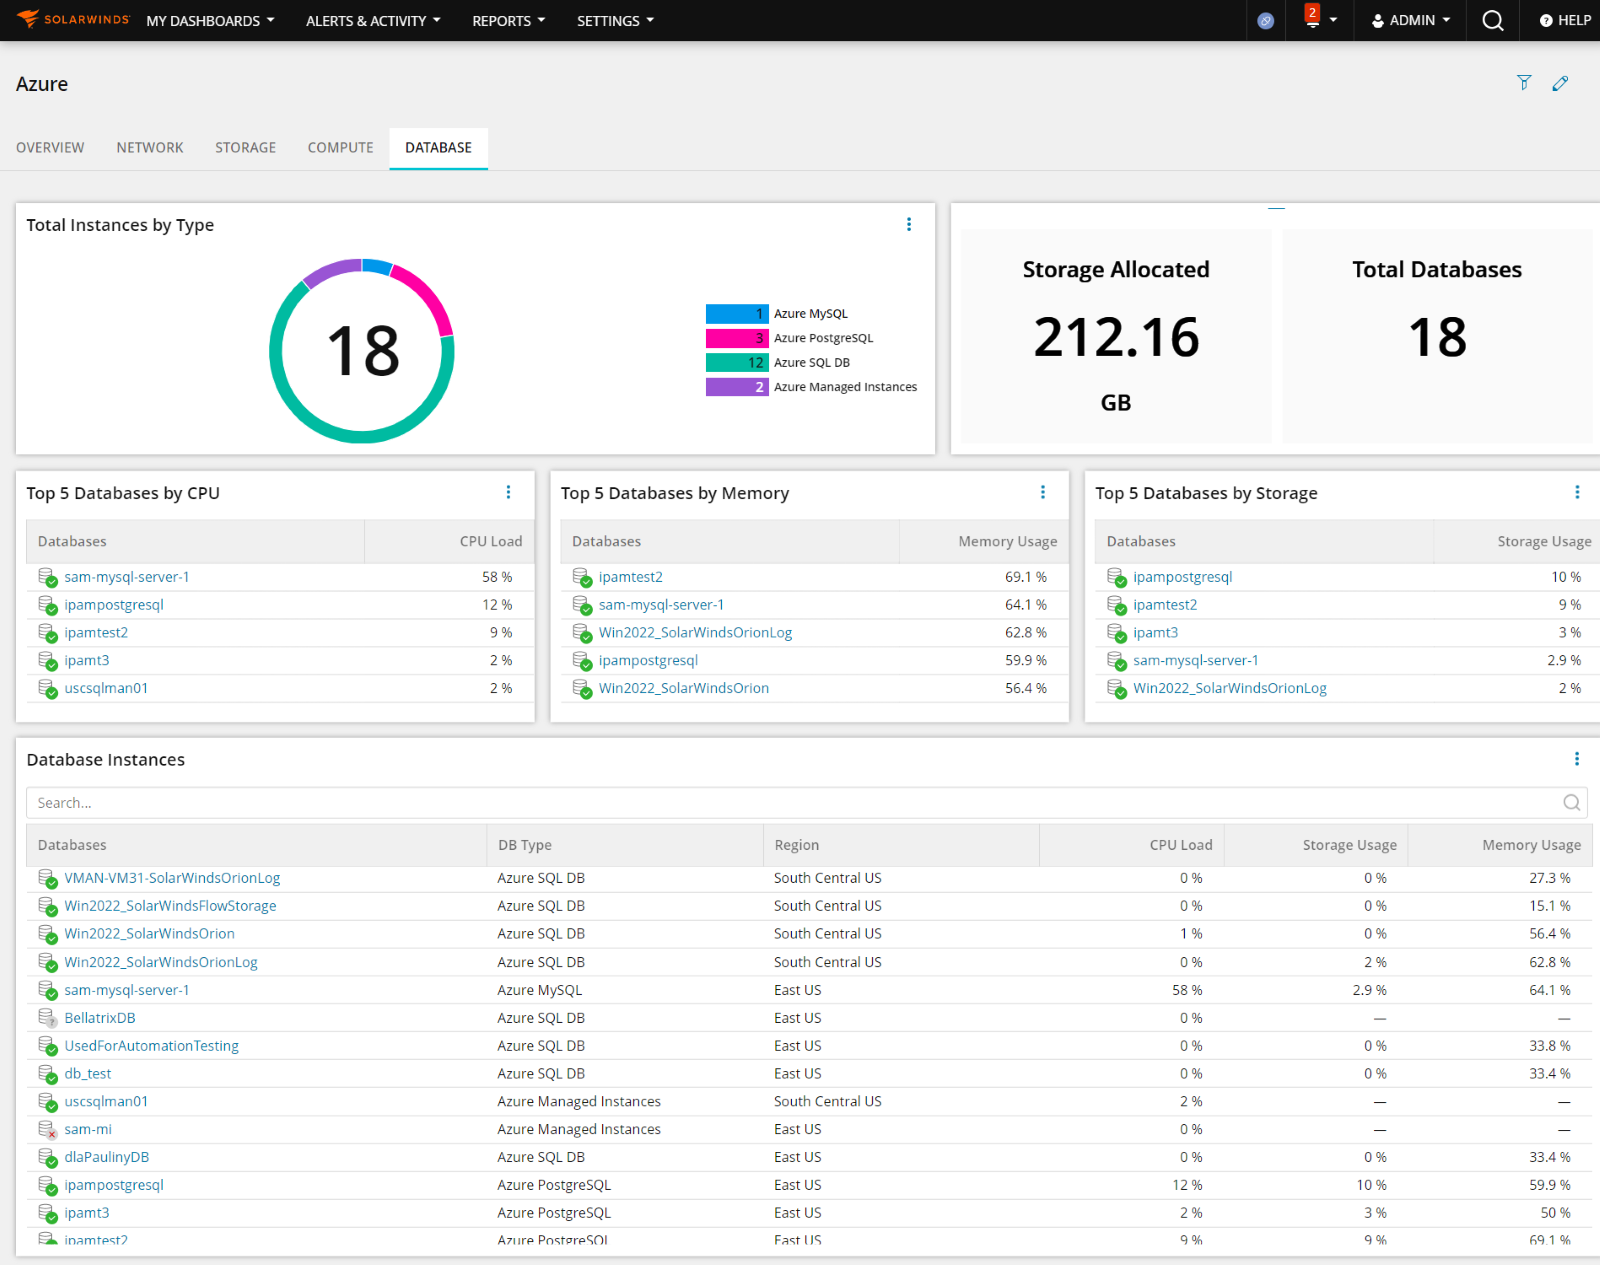1600x1265 pixels.
Task: Click database icon beside ipamt3 in Storage widget
Action: tap(1116, 633)
